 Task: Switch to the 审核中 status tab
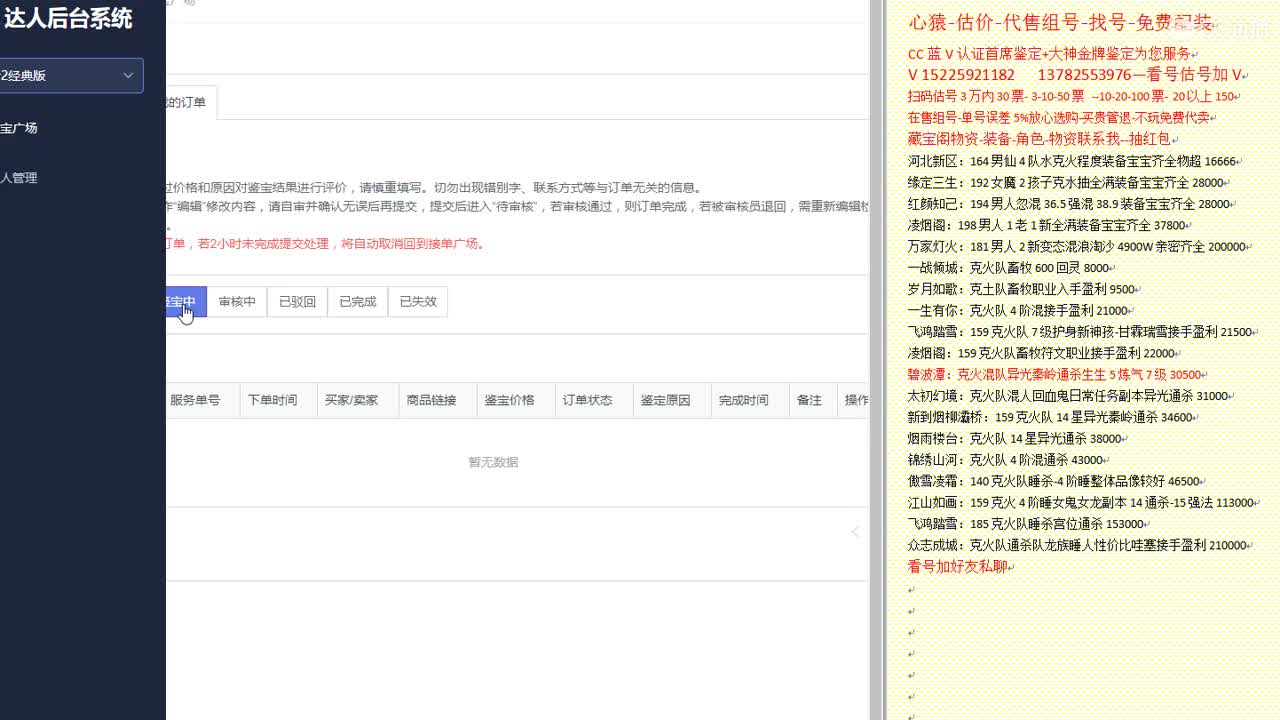pos(237,301)
